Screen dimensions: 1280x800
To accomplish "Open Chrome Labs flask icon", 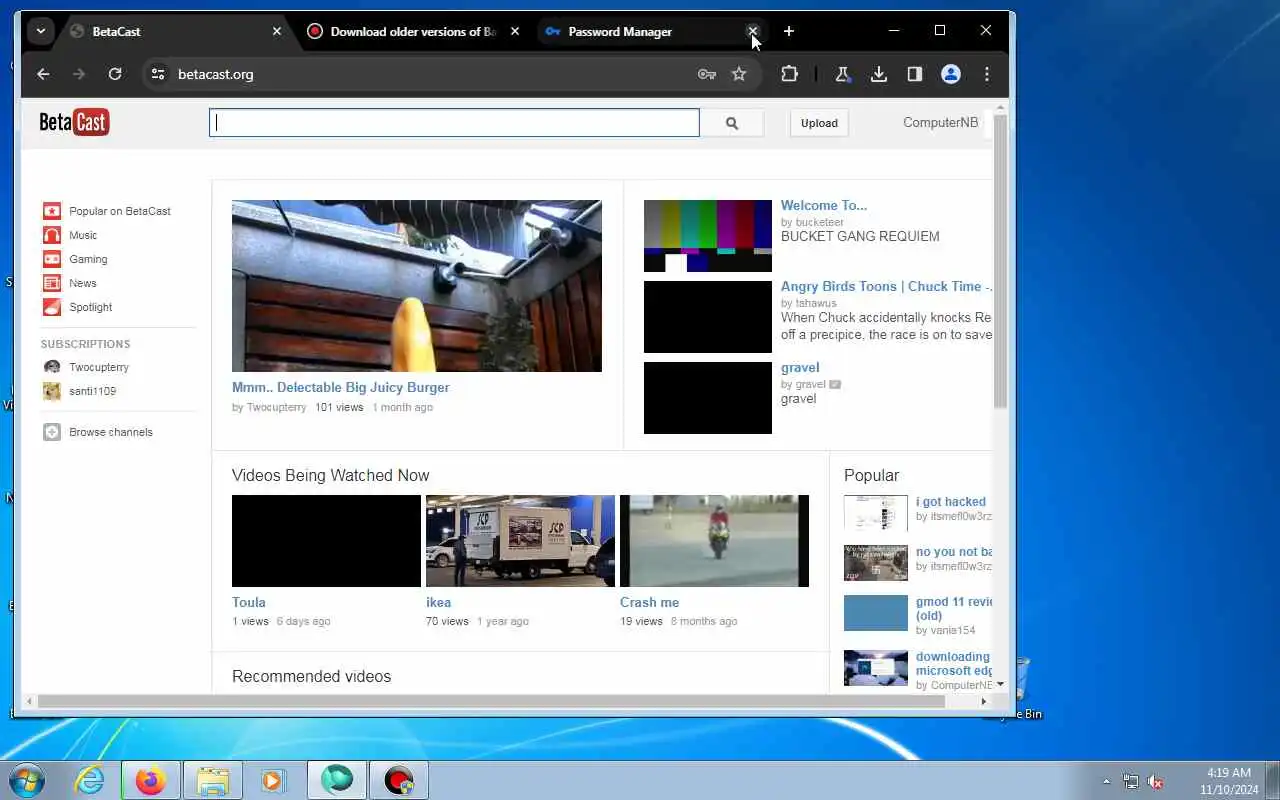I will (842, 74).
